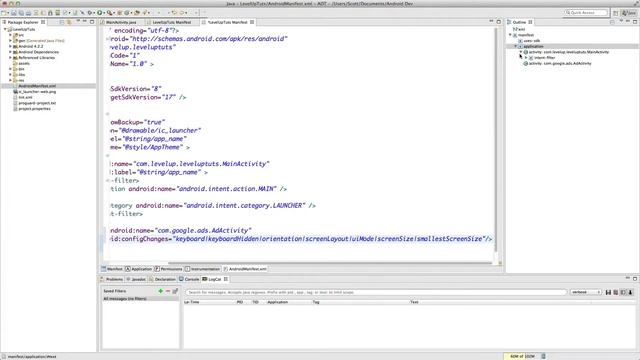The image size is (640, 360).
Task: Expand the libs folder
Action: point(11,75)
